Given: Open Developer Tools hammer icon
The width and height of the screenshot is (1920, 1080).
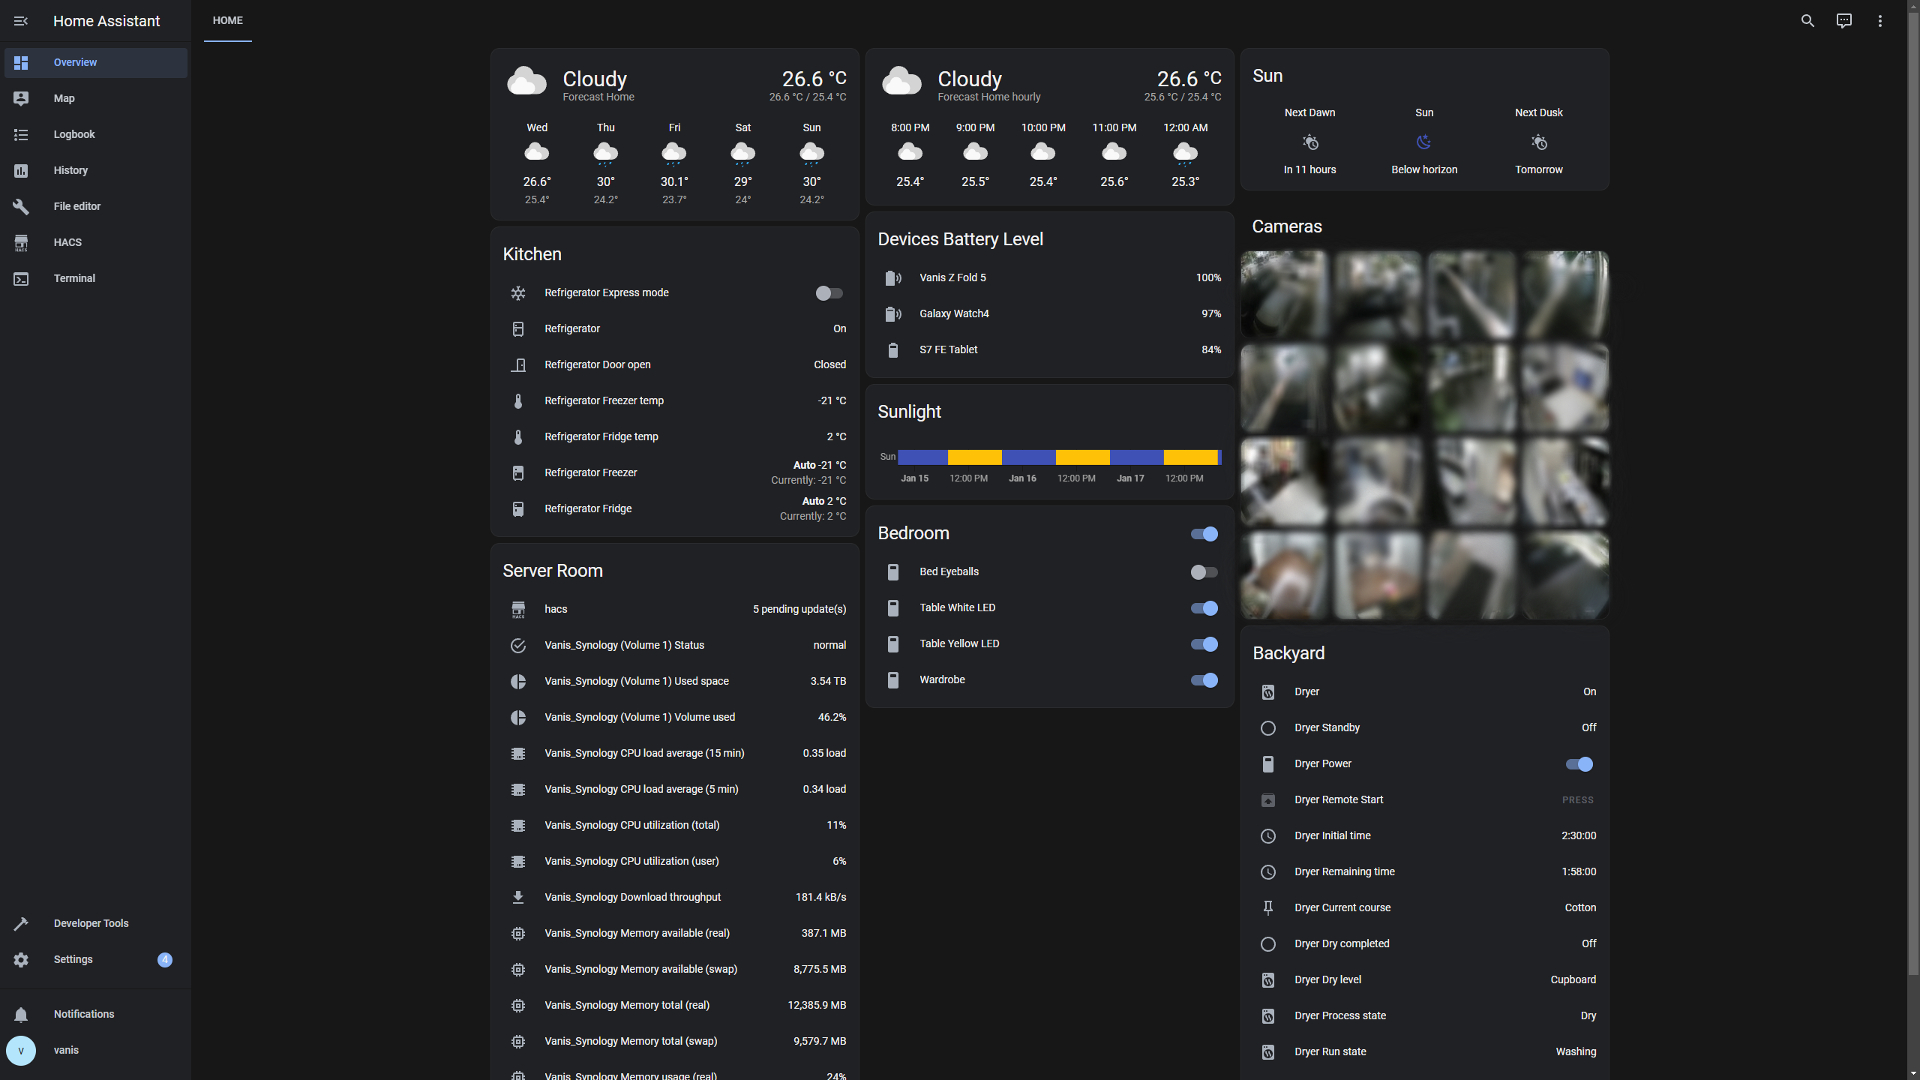Looking at the screenshot, I should click(x=21, y=924).
